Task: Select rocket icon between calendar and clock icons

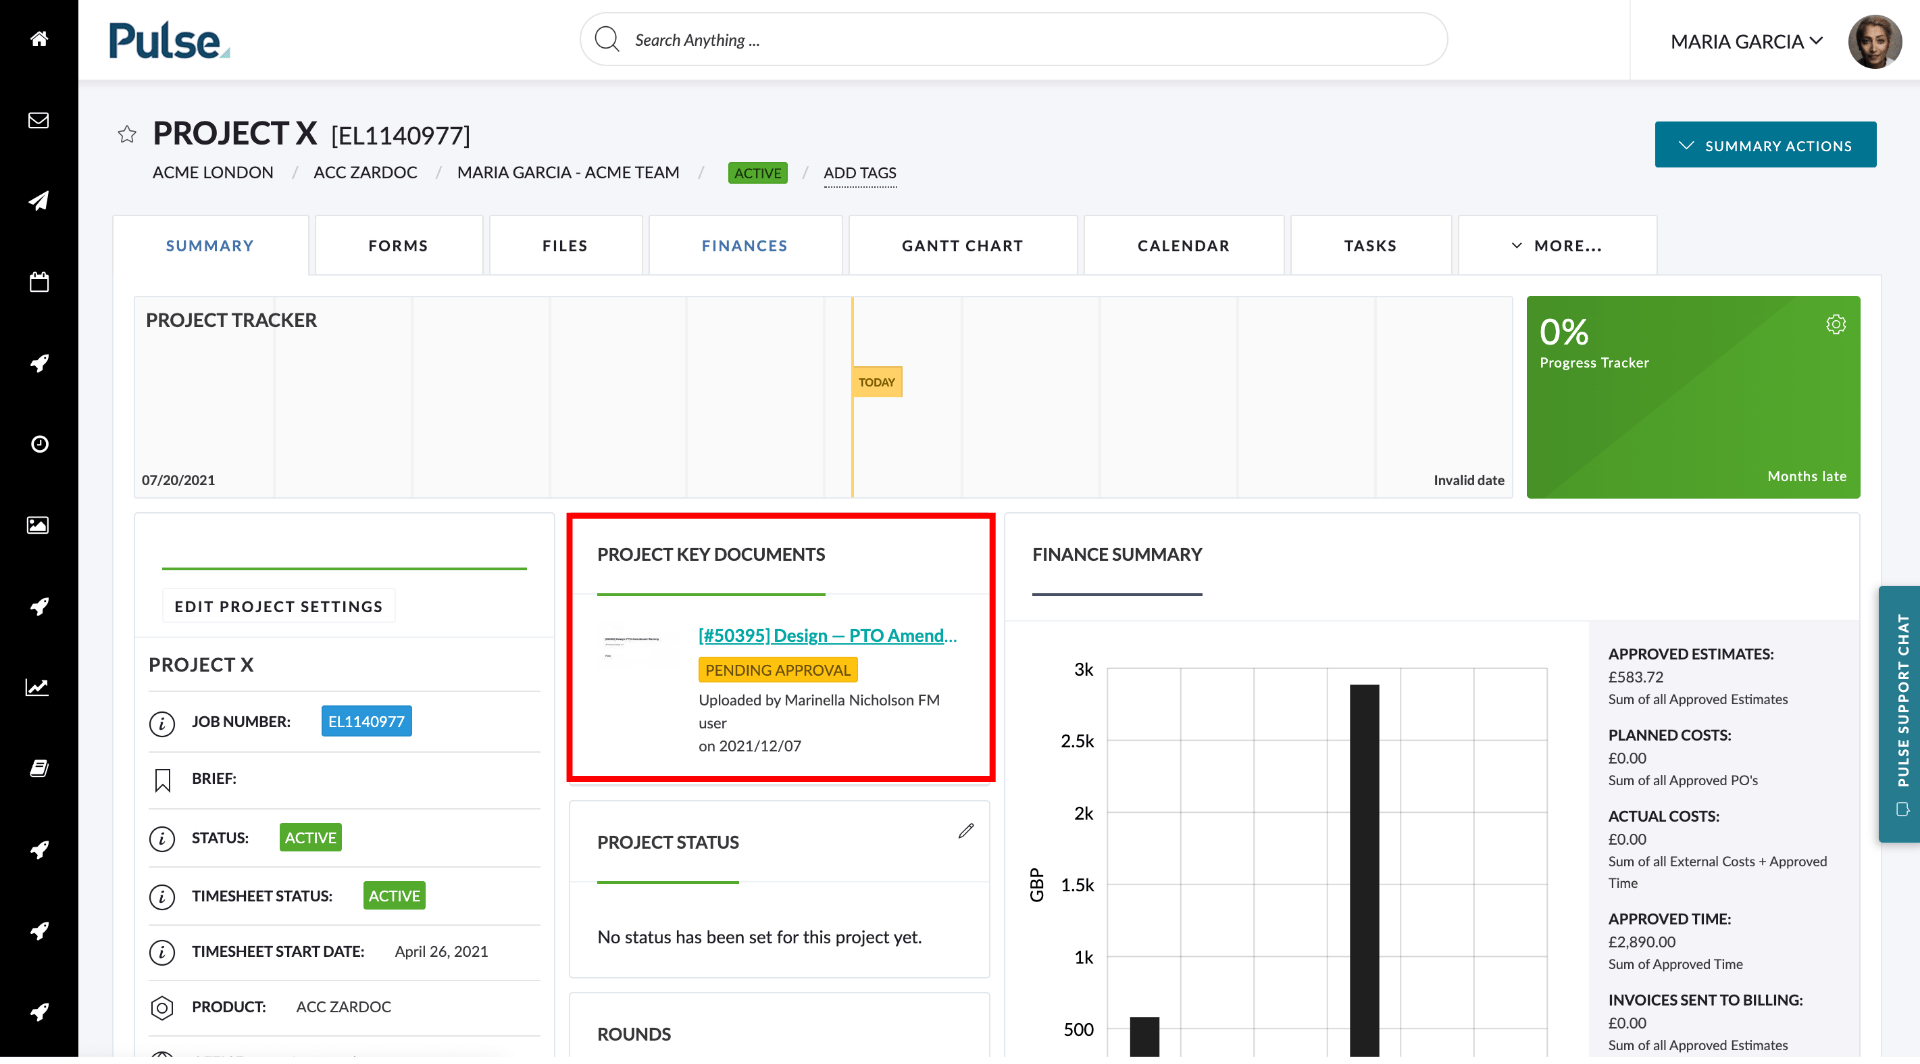Action: click(39, 363)
